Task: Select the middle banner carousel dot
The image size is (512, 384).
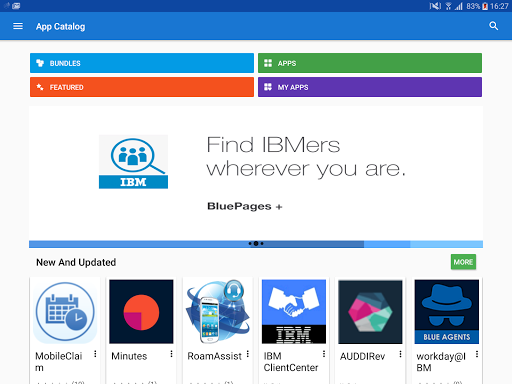Action: click(x=256, y=244)
